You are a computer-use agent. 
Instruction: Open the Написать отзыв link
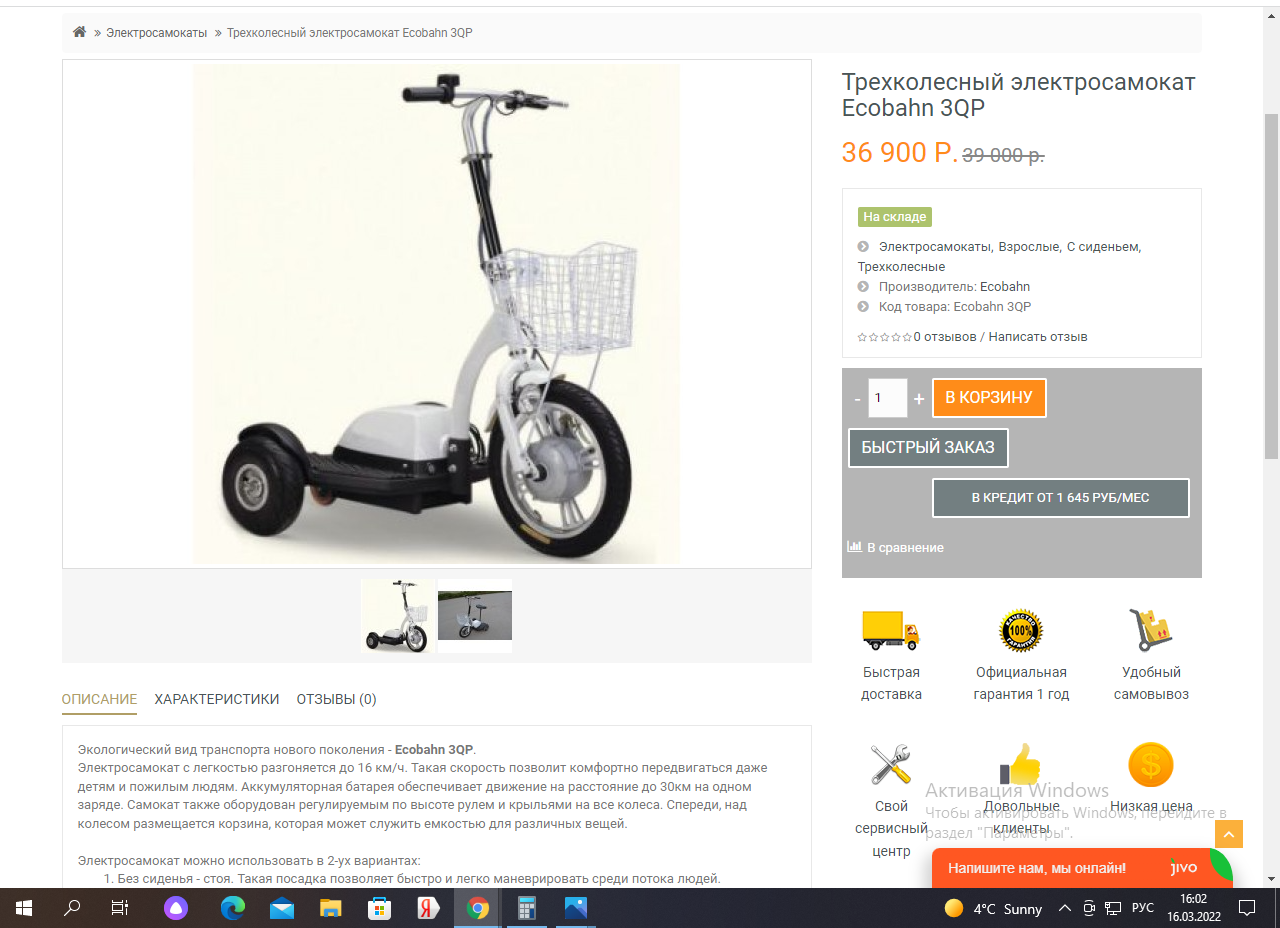(1038, 337)
